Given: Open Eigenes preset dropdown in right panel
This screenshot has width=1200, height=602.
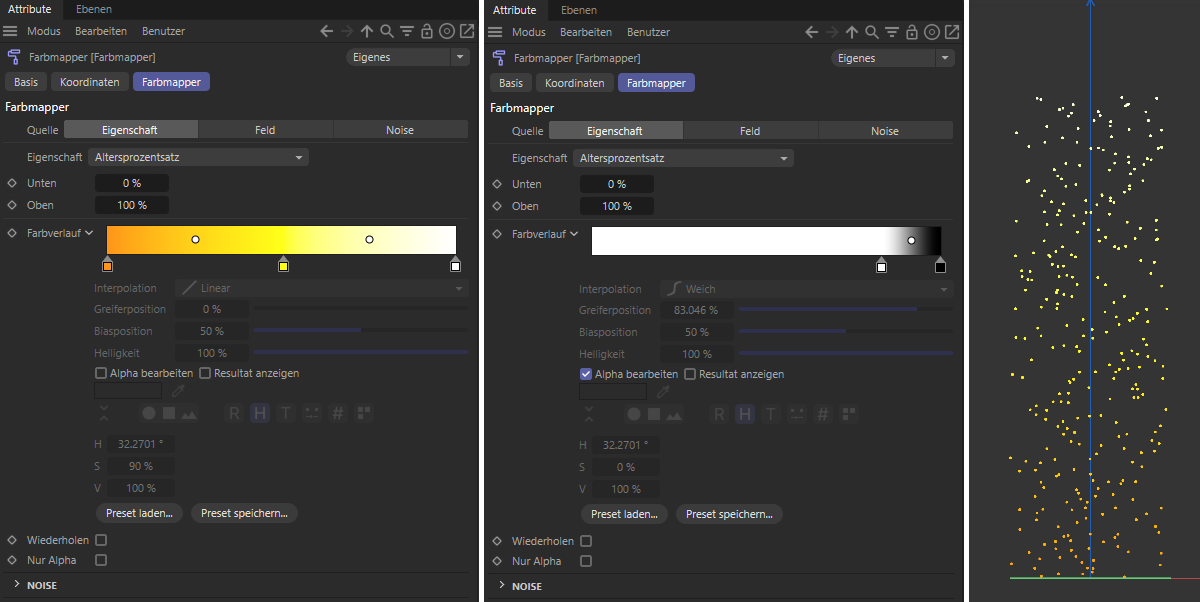Looking at the screenshot, I should click(894, 58).
